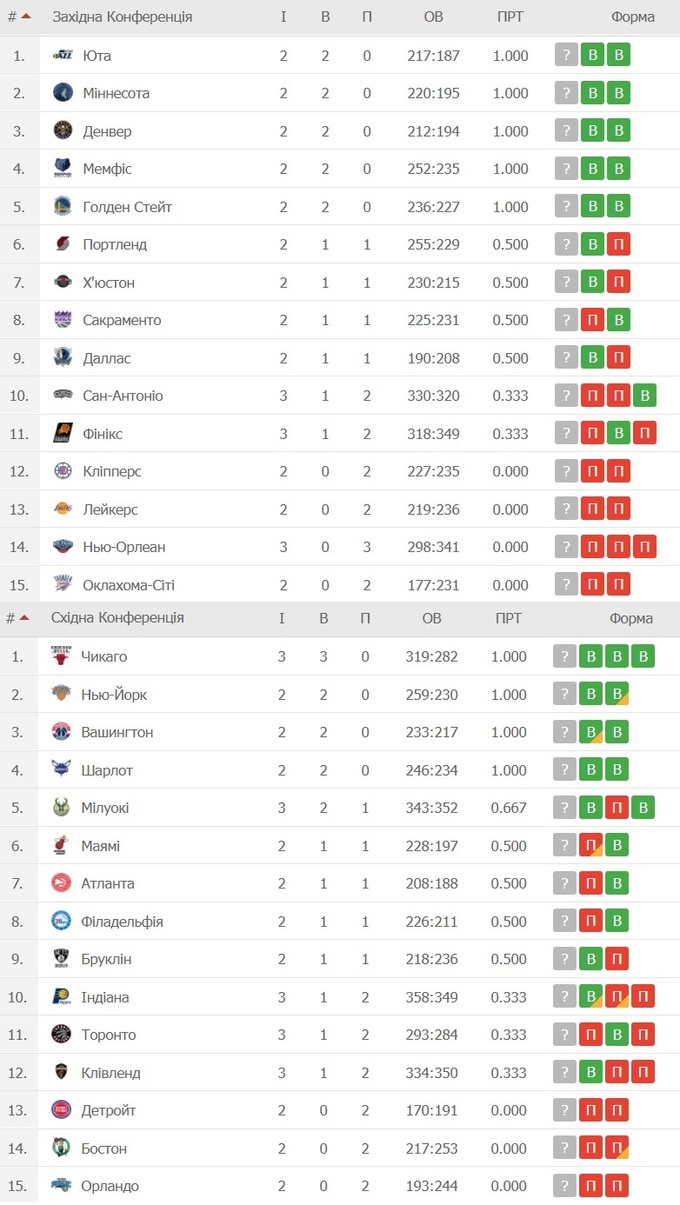The image size is (680, 1205).
Task: Open the Філадельфія team link
Action: [x=122, y=921]
